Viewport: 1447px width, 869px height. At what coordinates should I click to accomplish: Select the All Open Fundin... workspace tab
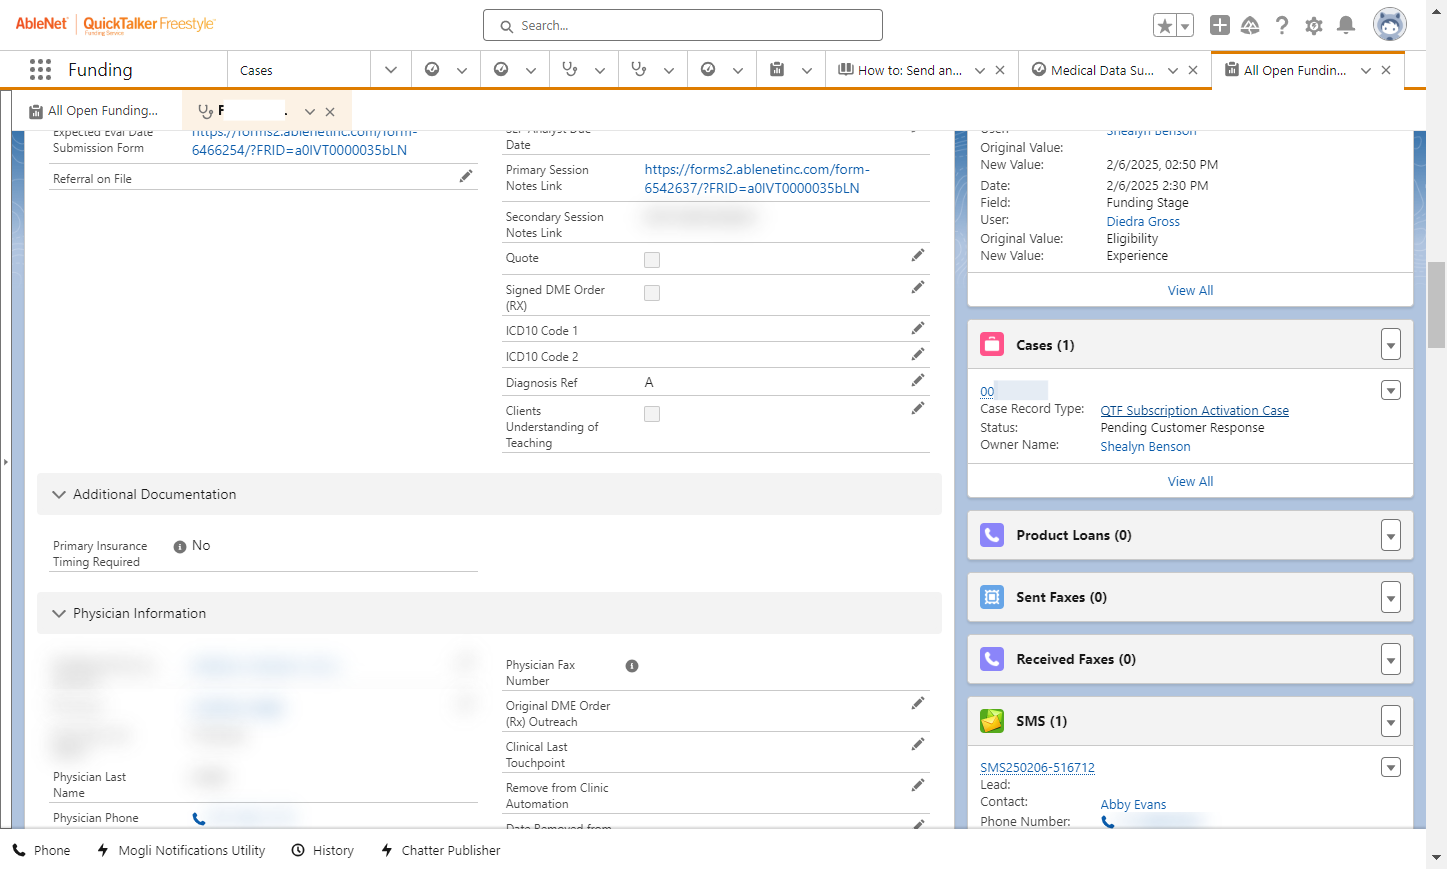pyautogui.click(x=1286, y=70)
